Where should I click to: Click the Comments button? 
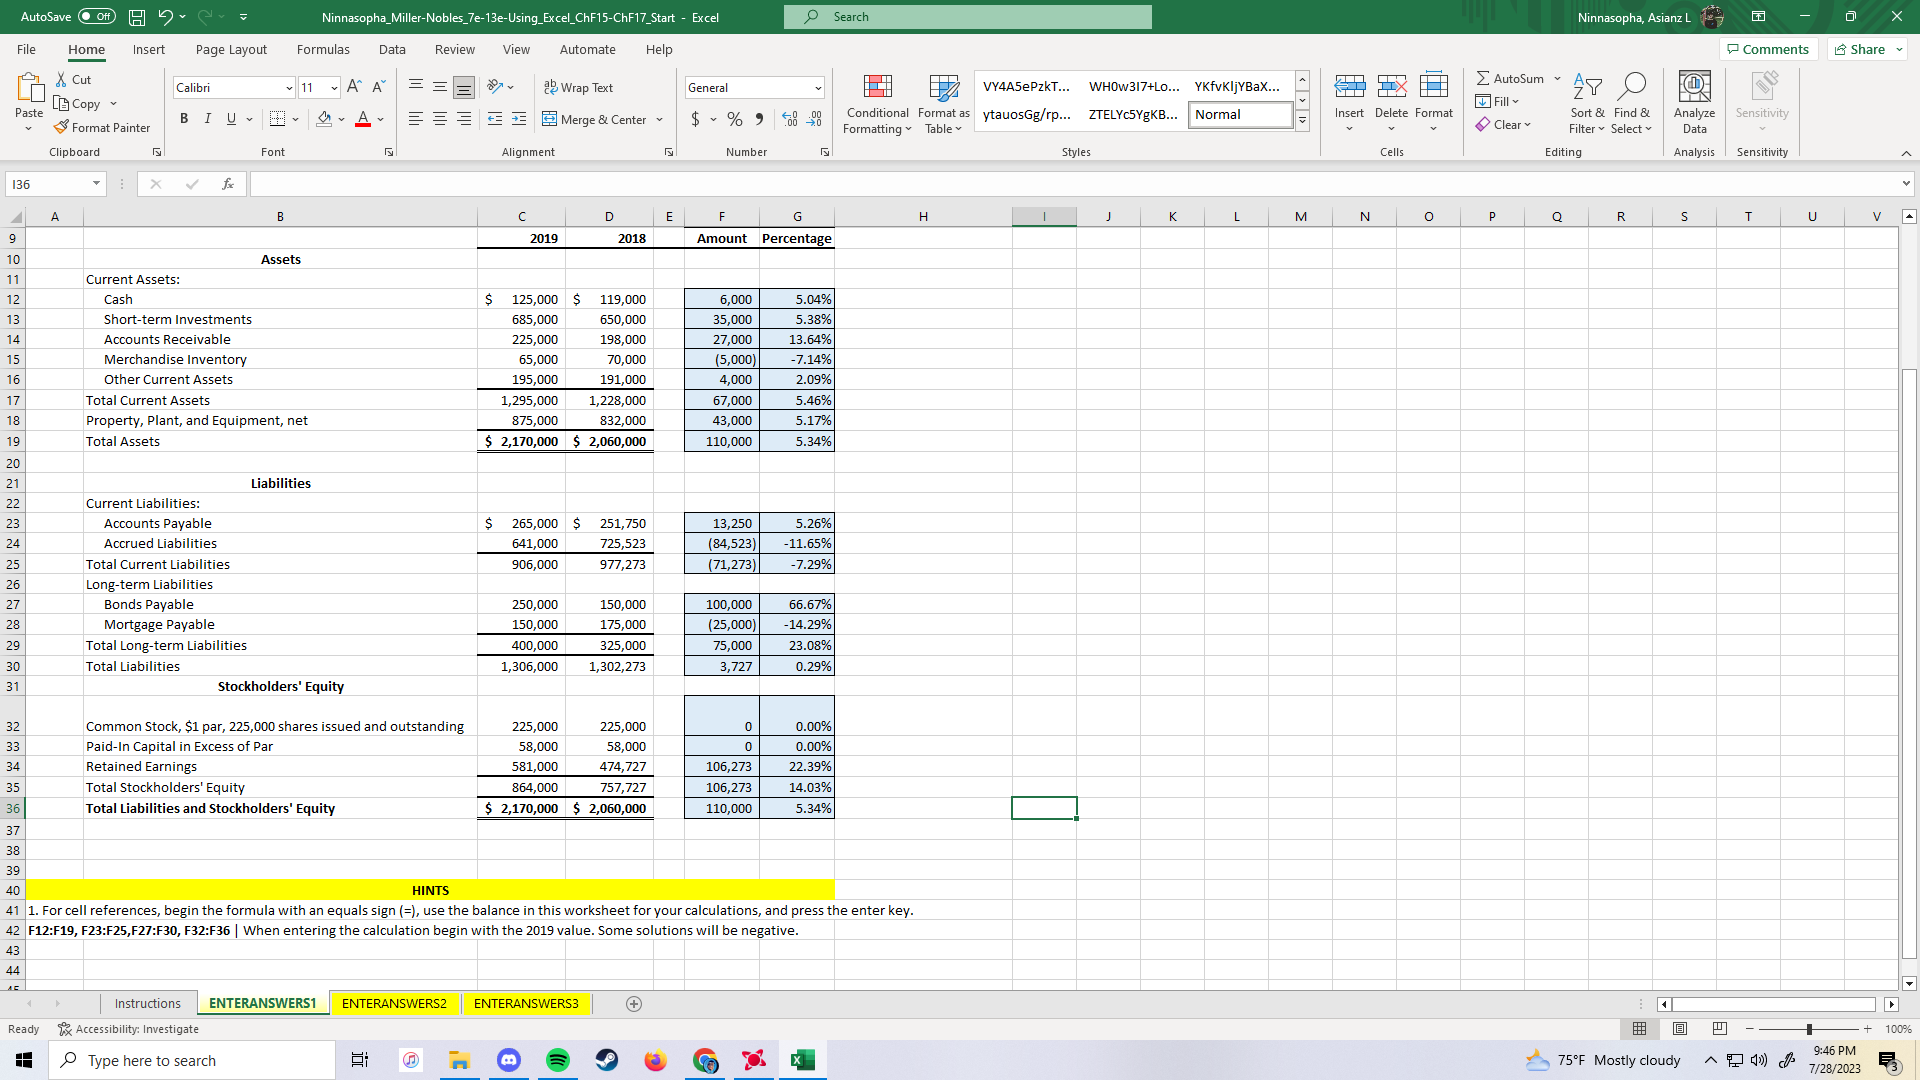(x=1767, y=49)
